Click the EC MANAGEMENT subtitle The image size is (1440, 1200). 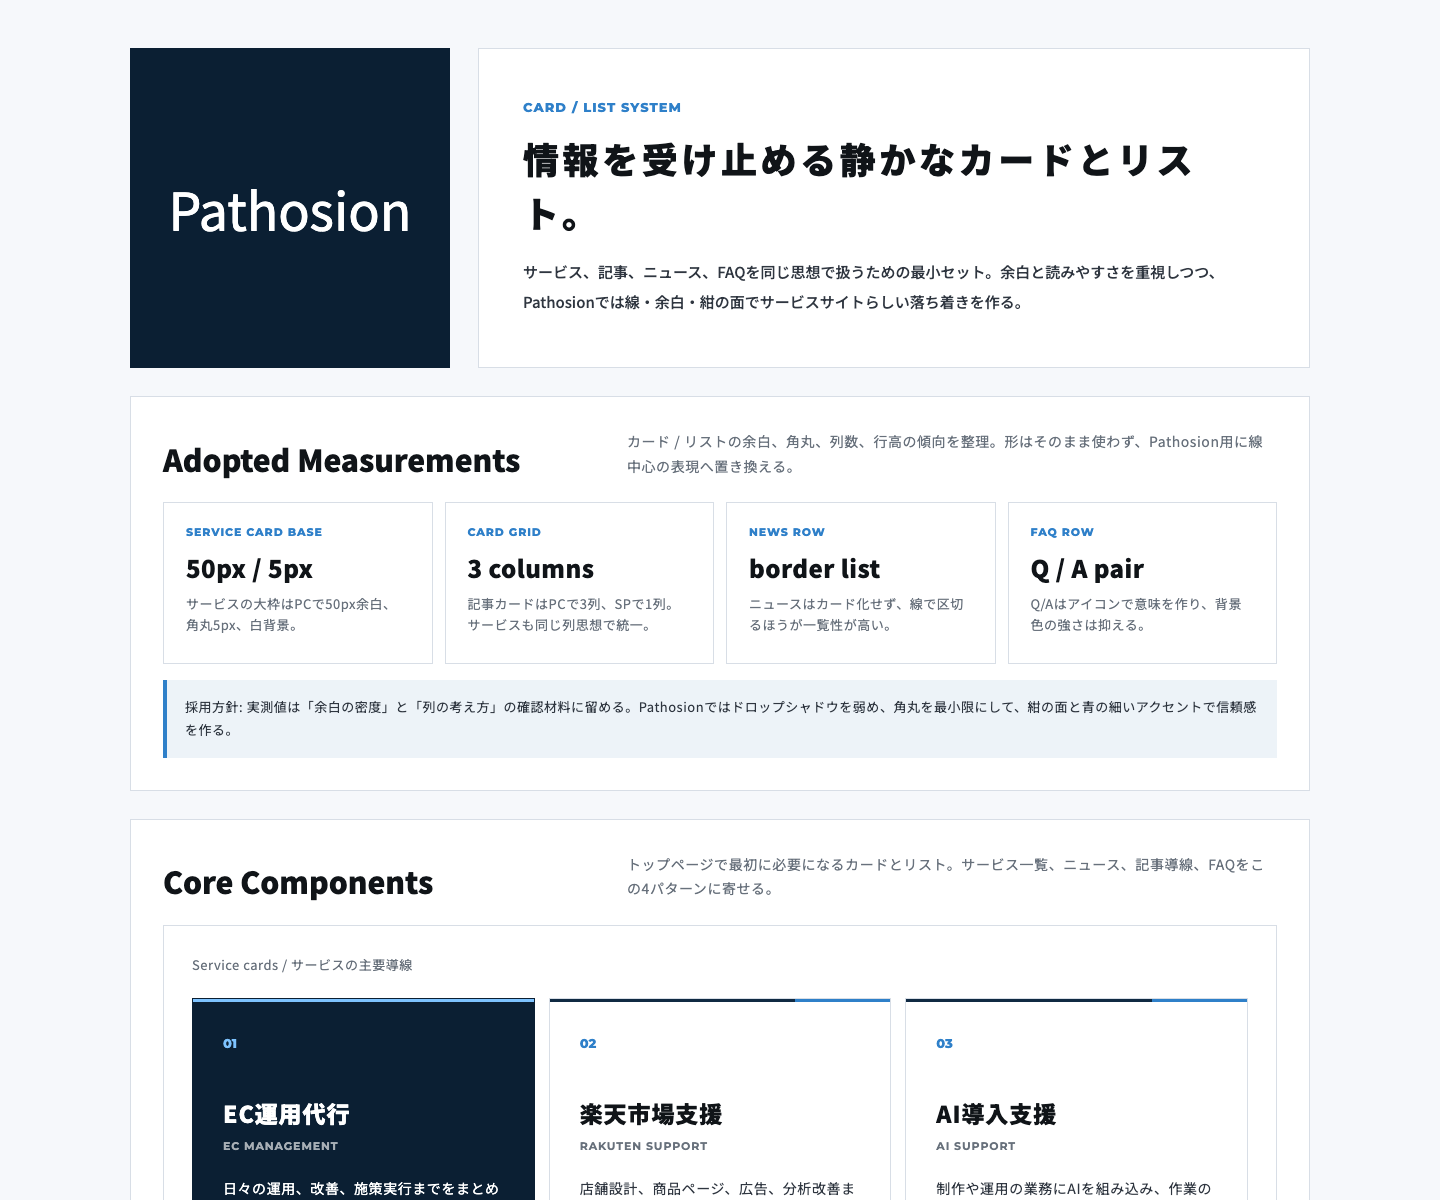click(280, 1146)
